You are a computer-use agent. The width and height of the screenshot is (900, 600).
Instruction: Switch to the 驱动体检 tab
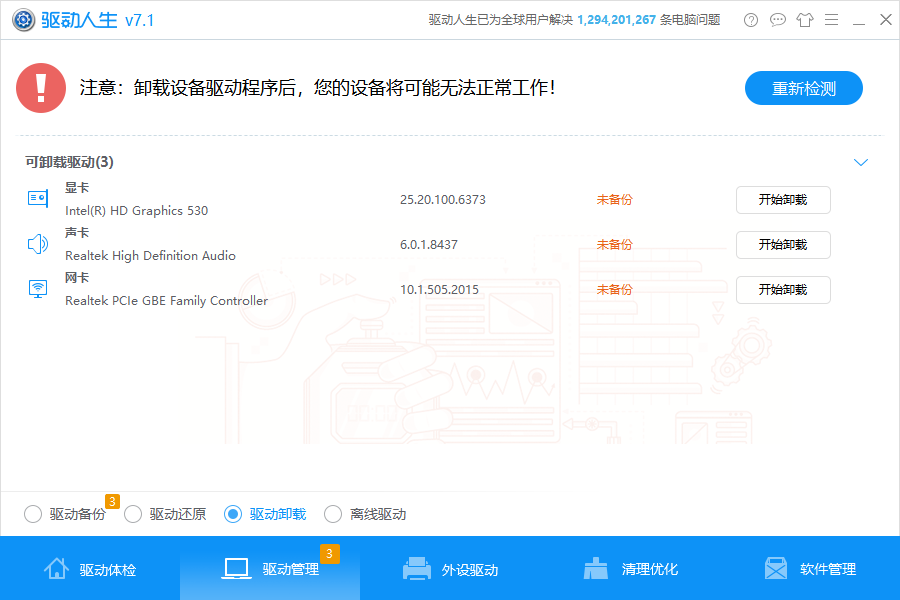[x=90, y=569]
